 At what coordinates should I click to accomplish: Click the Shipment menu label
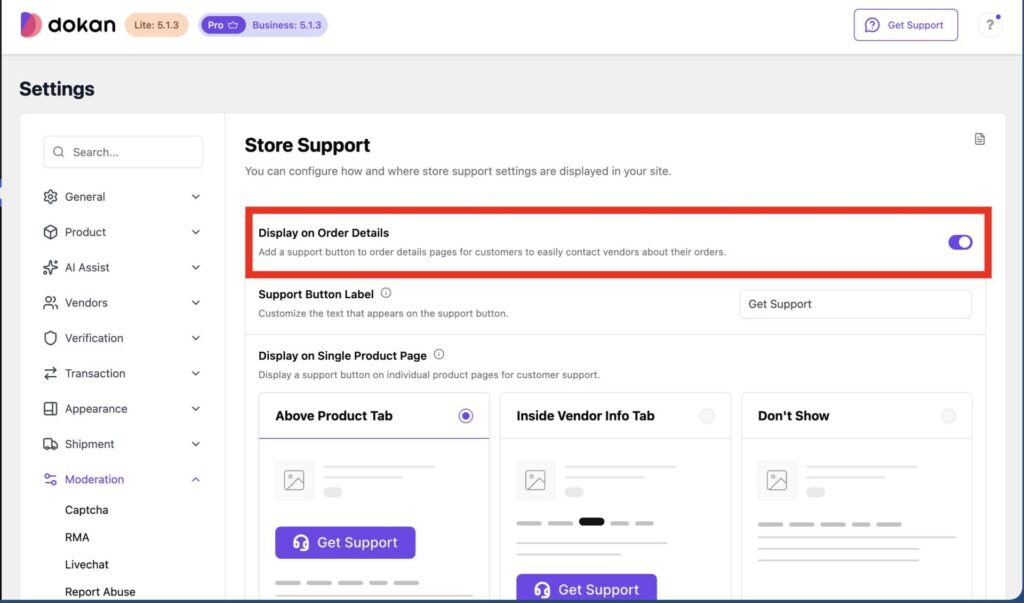(89, 444)
